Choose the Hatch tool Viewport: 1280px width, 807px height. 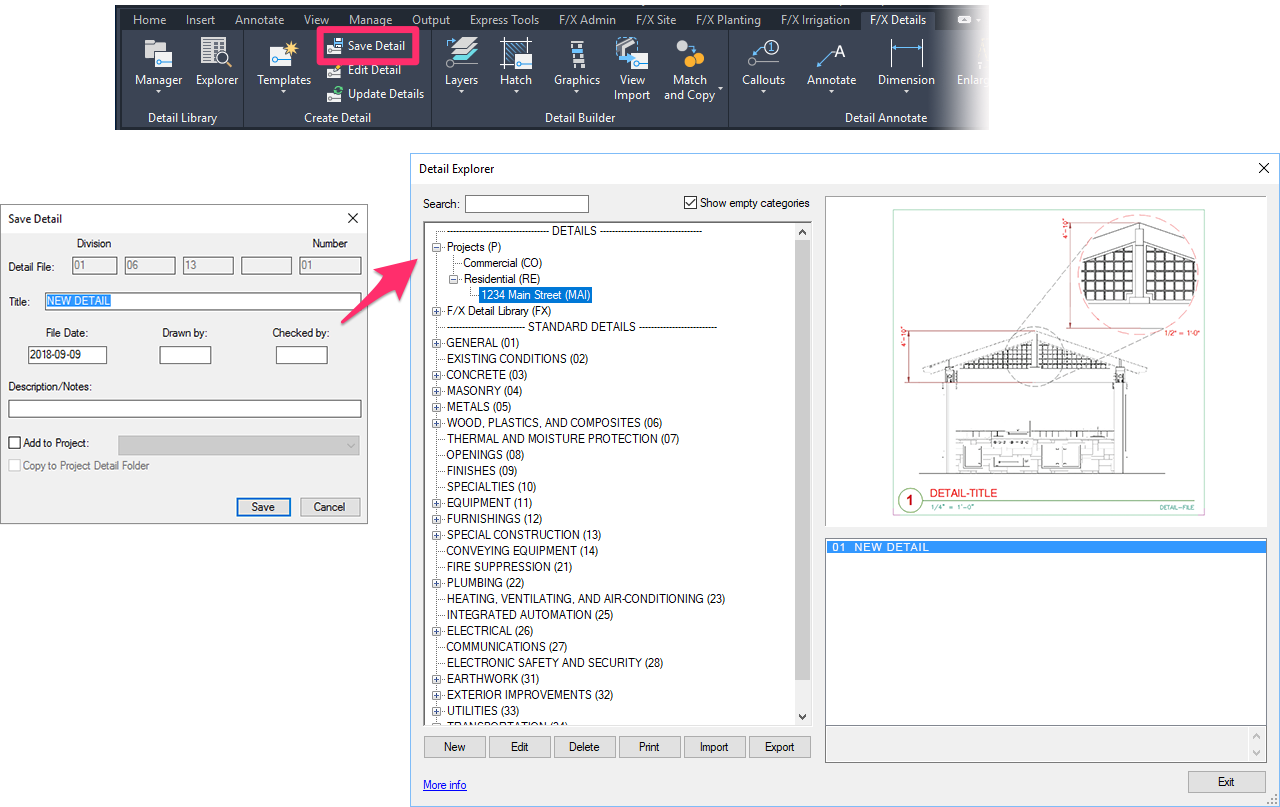click(x=516, y=64)
